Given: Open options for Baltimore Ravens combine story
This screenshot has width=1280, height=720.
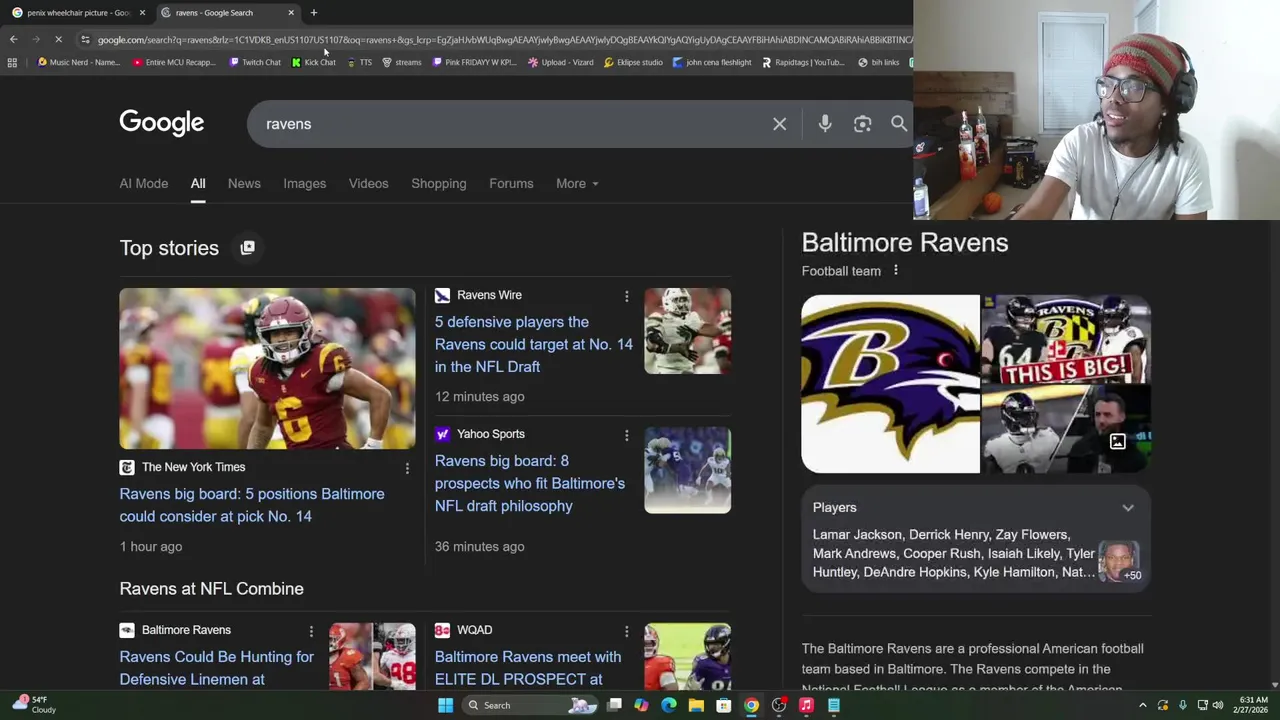Looking at the screenshot, I should pos(311,631).
